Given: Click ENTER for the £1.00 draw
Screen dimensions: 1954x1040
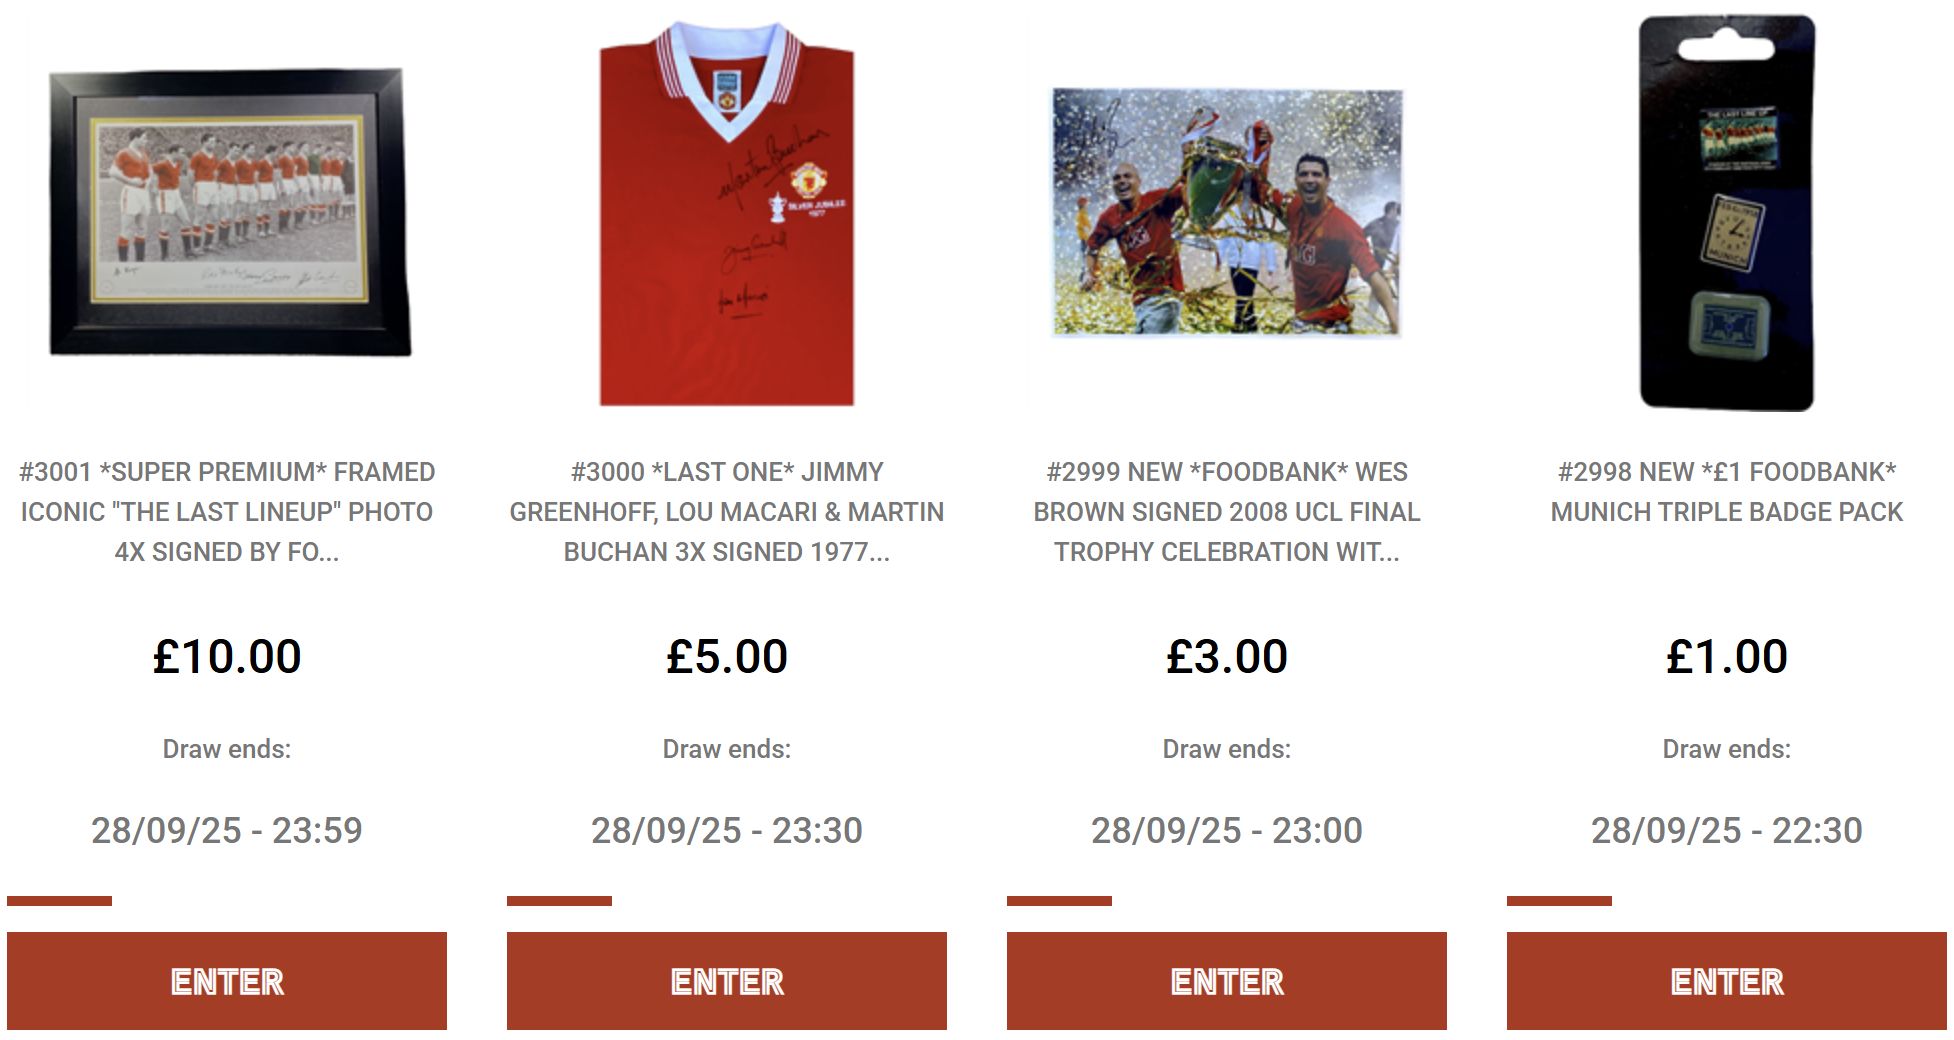Looking at the screenshot, I should click(1727, 981).
